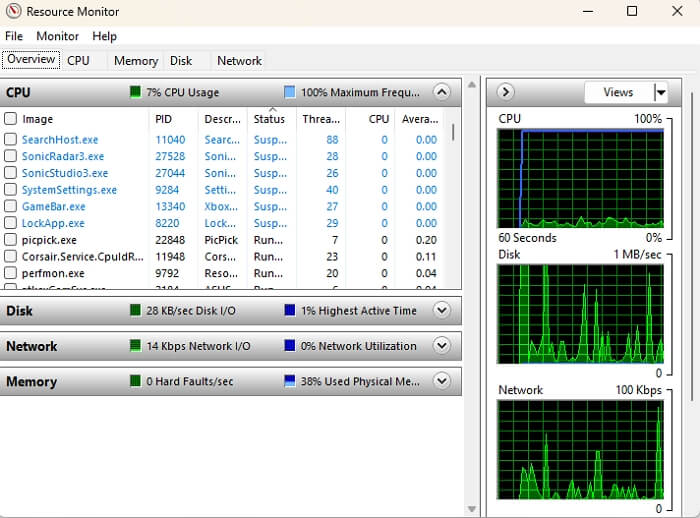Image resolution: width=700 pixels, height=518 pixels.
Task: Select the Overview tab
Action: tap(31, 60)
